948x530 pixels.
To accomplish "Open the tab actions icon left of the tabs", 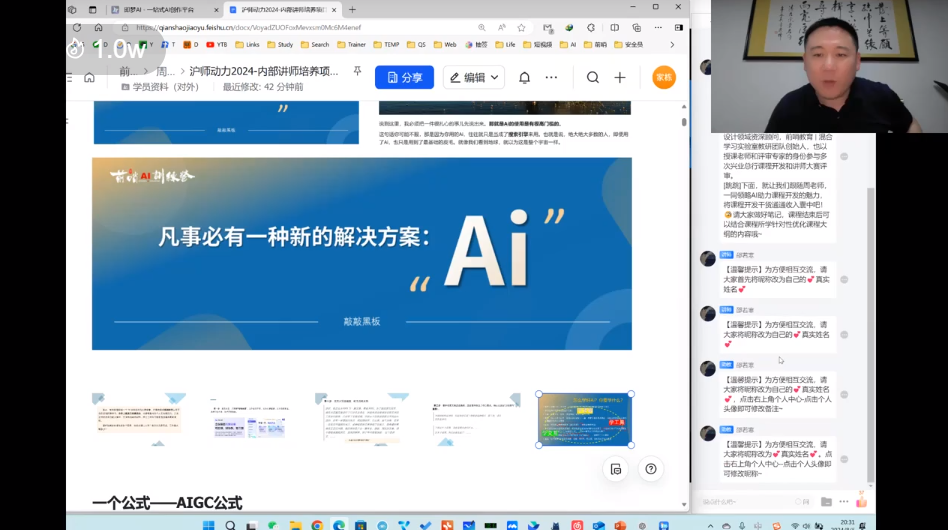I will [x=93, y=10].
